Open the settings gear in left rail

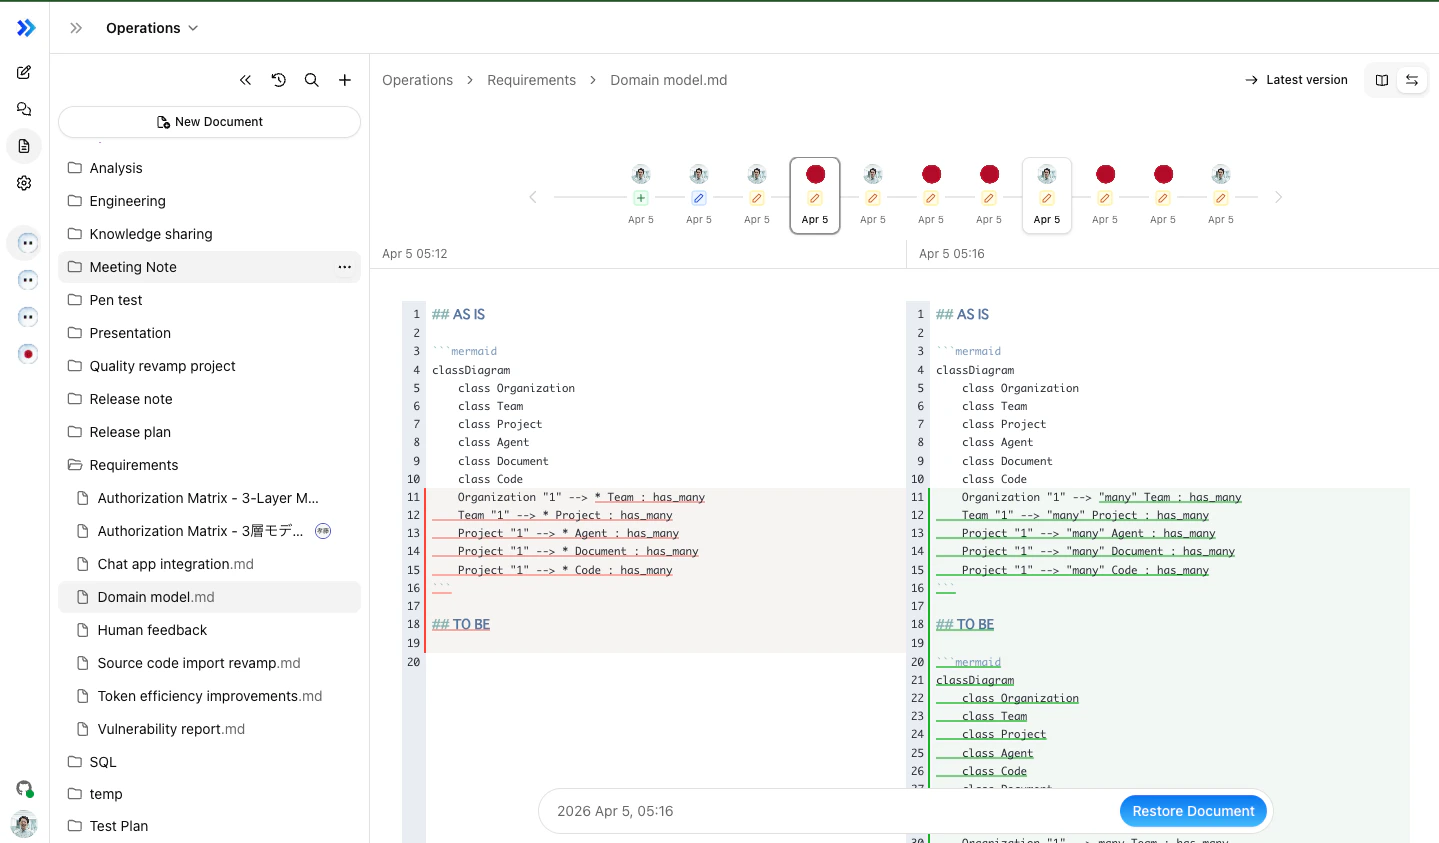24,183
